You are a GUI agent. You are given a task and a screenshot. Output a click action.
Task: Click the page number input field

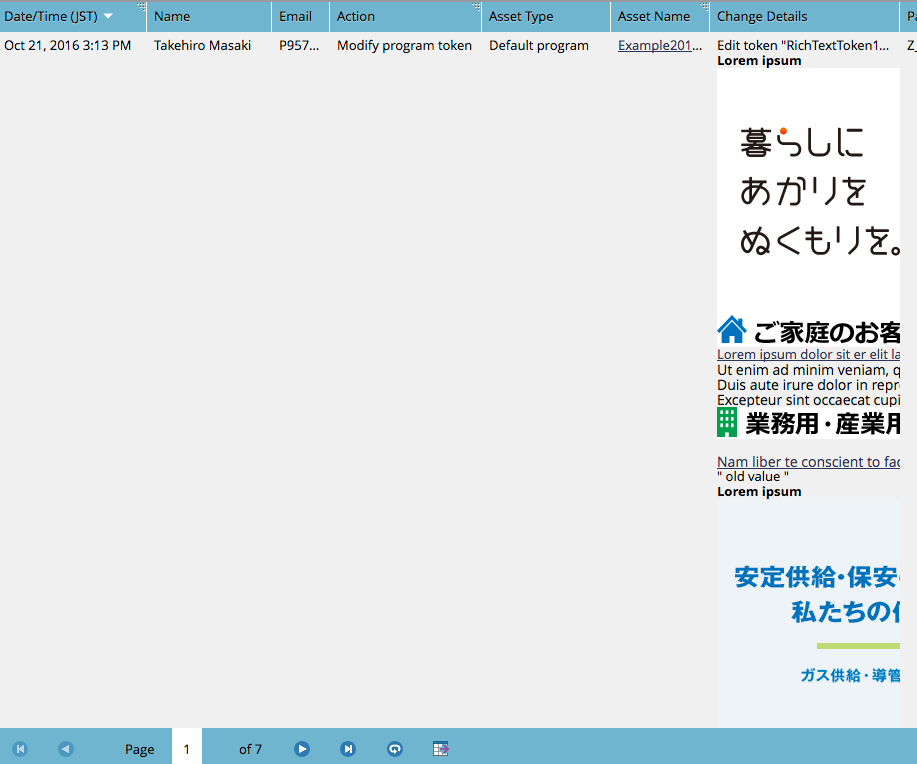pos(186,749)
